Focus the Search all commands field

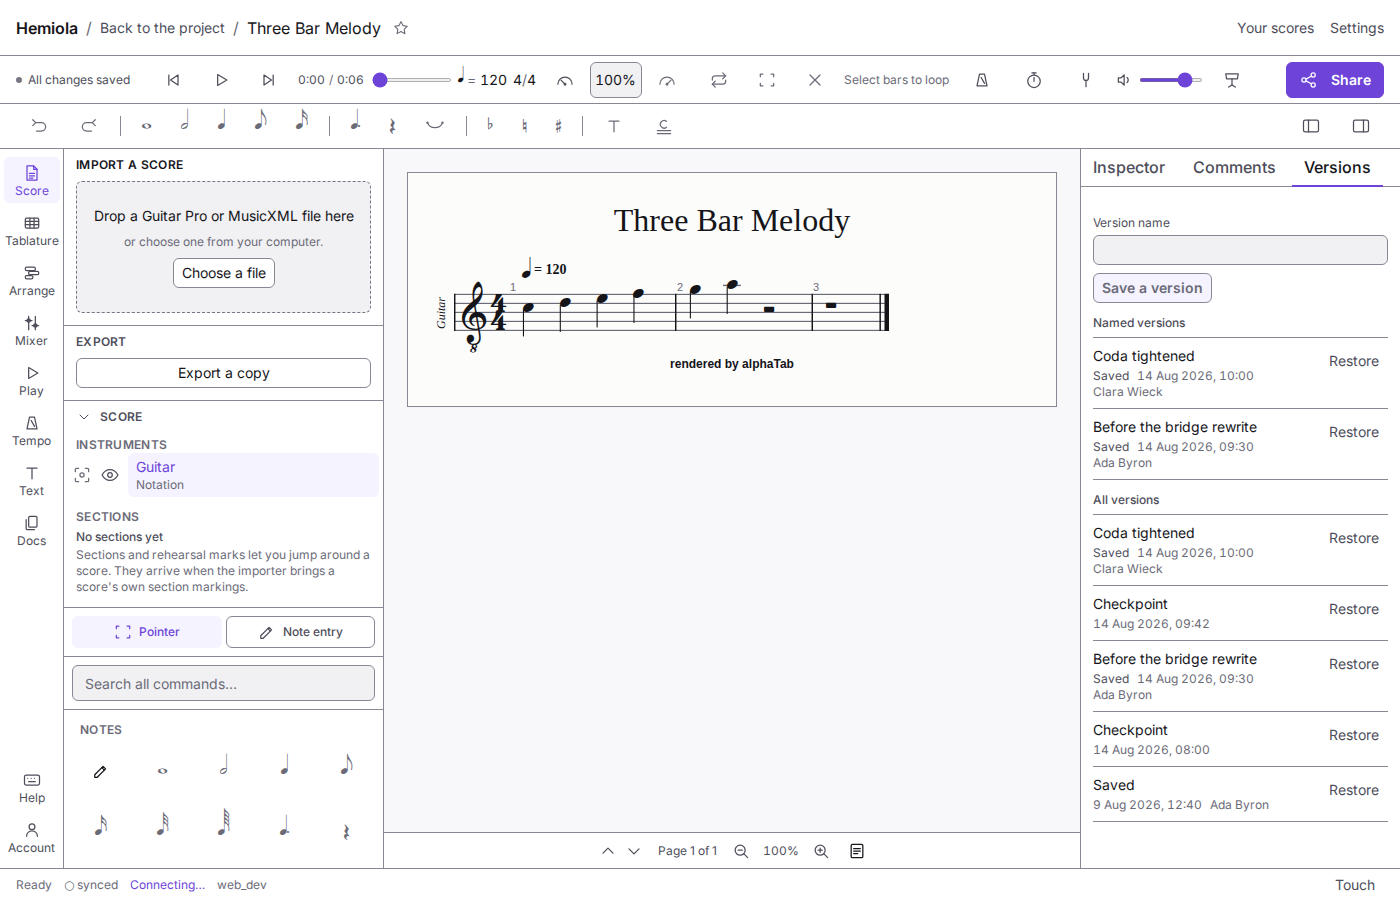(224, 684)
